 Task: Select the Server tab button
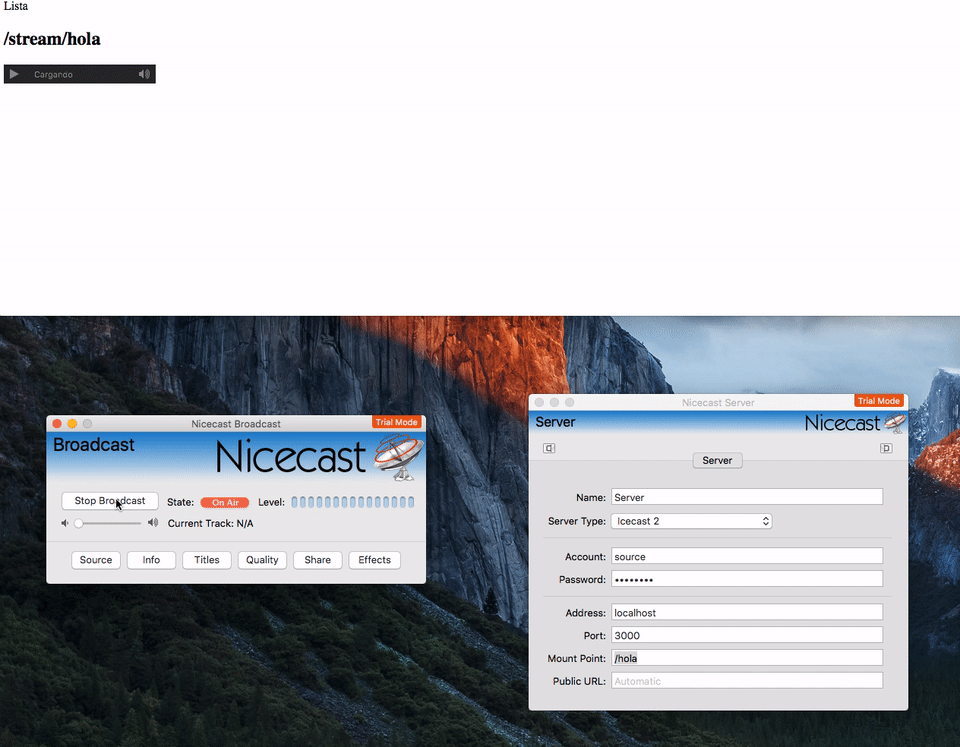tap(718, 460)
